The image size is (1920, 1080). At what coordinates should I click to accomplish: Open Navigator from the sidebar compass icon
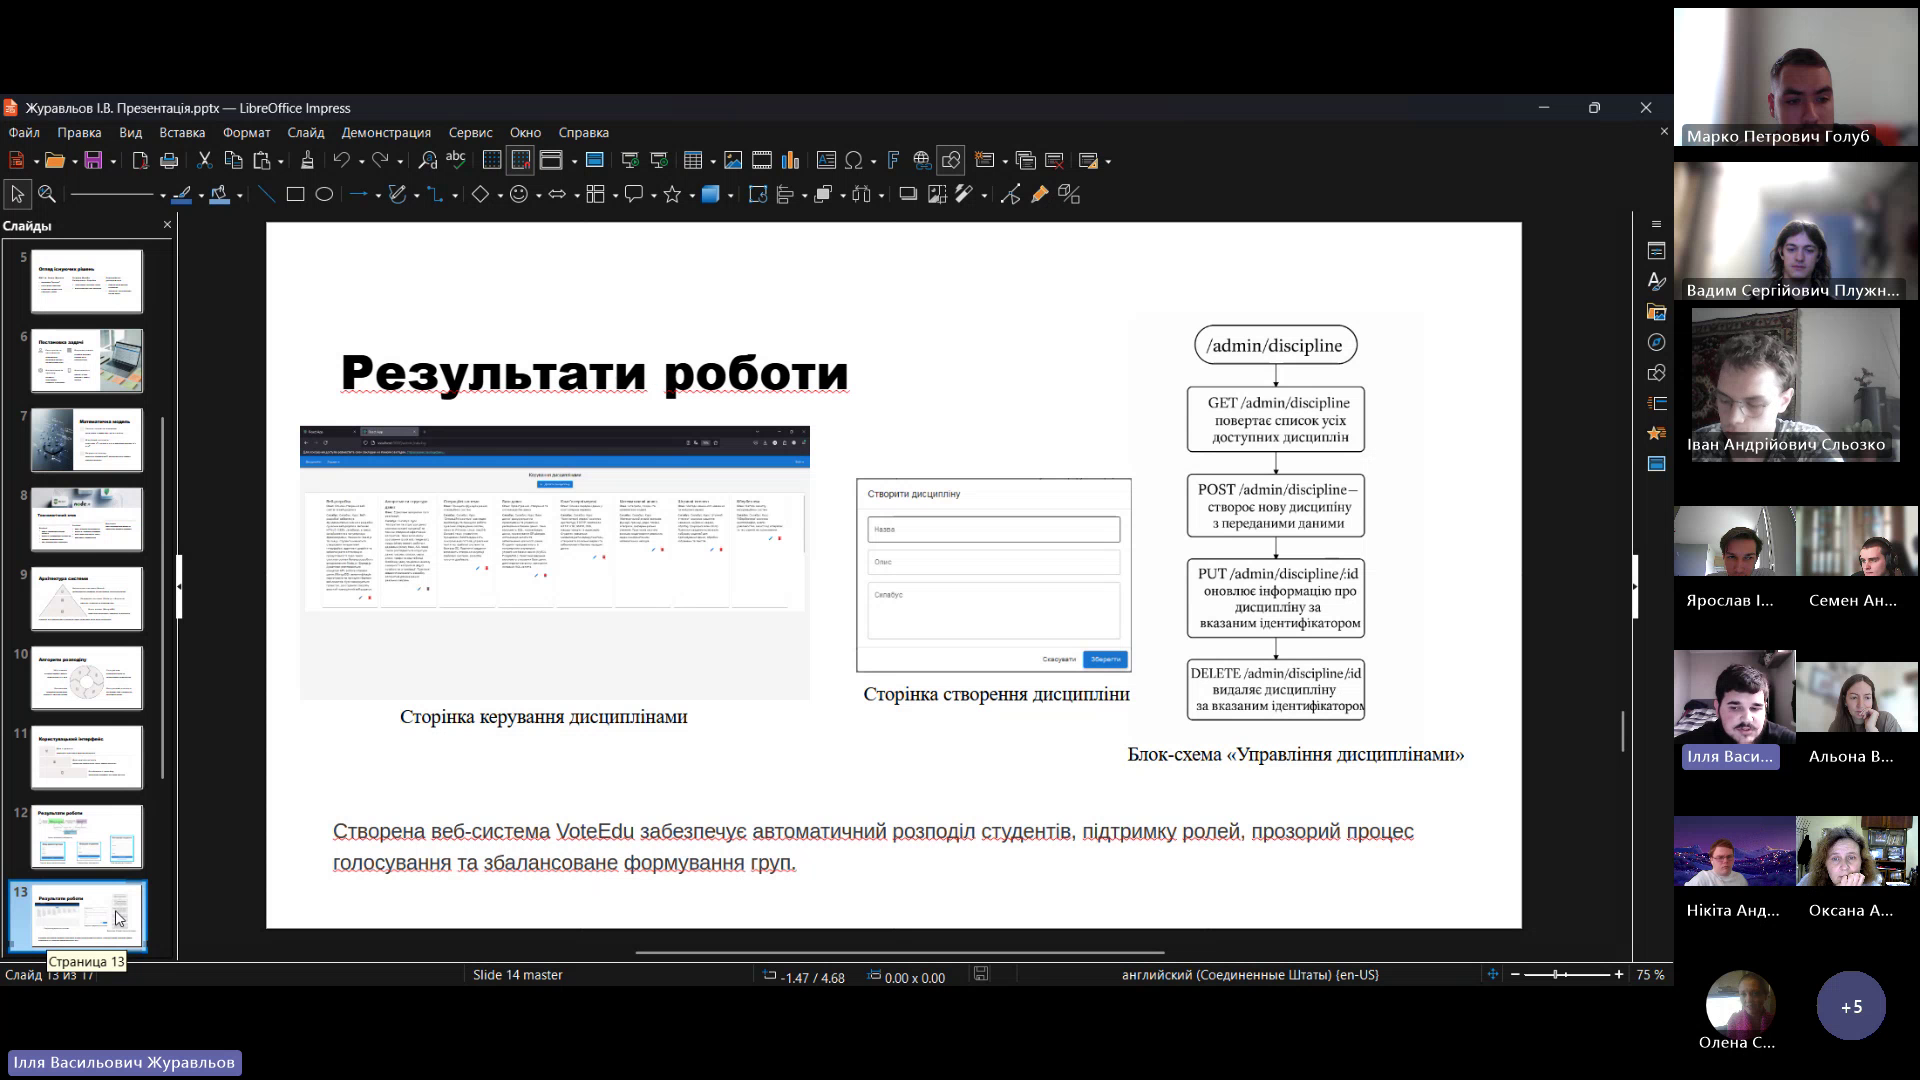click(x=1656, y=343)
